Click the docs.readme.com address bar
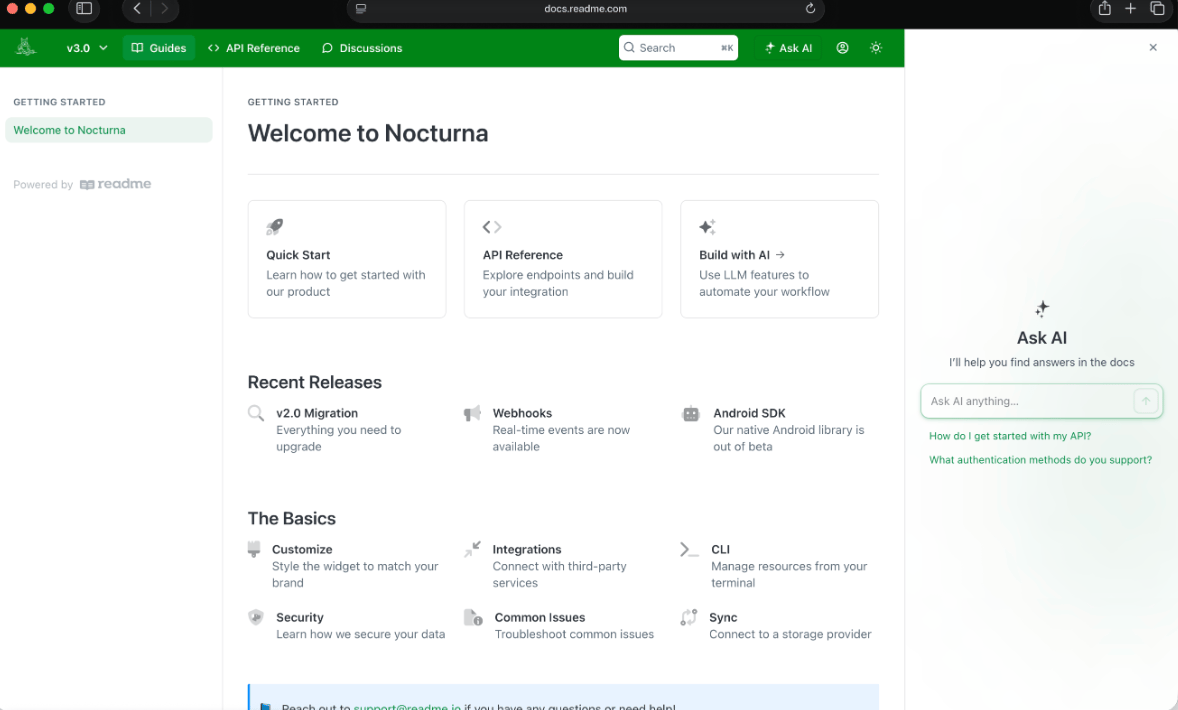 pyautogui.click(x=585, y=9)
